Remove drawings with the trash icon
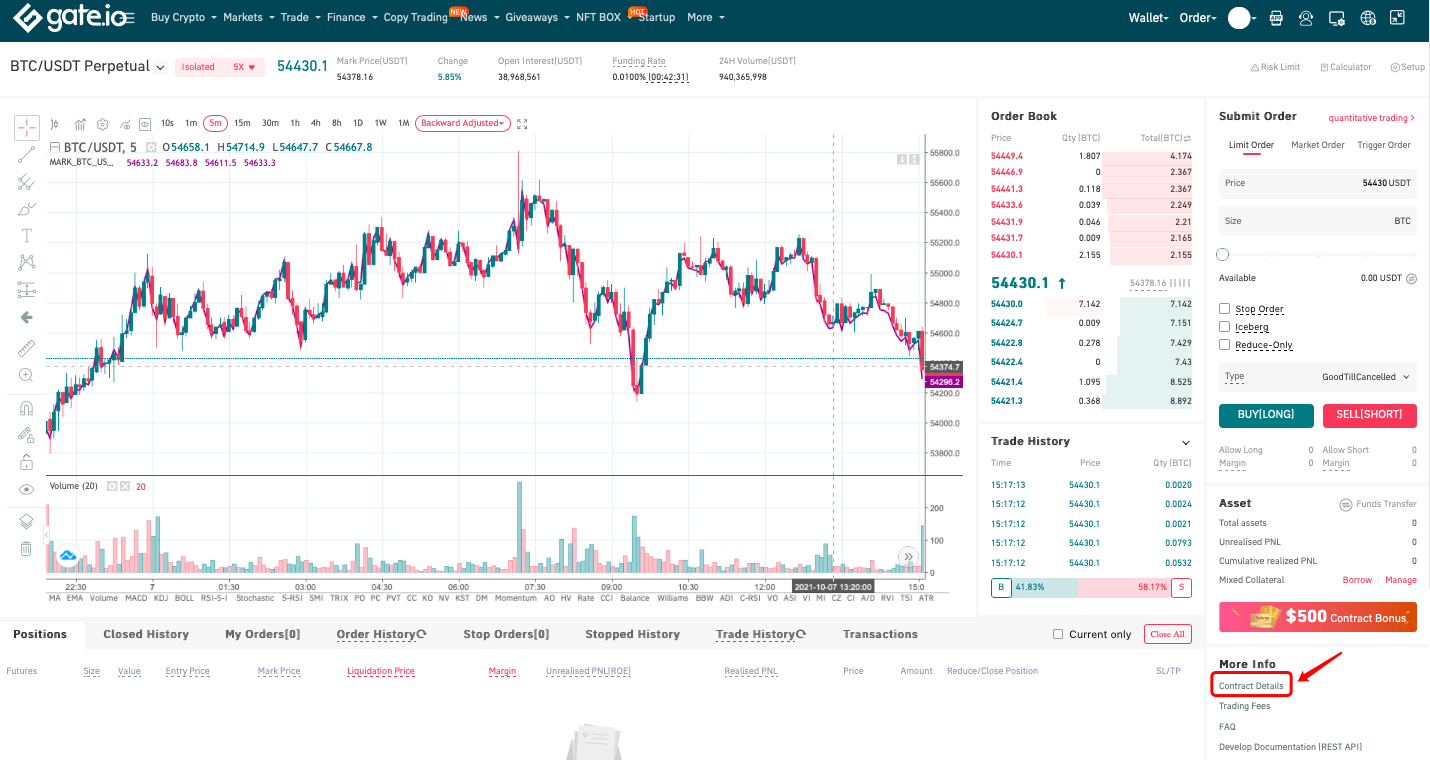The width and height of the screenshot is (1430, 760). coord(27,548)
